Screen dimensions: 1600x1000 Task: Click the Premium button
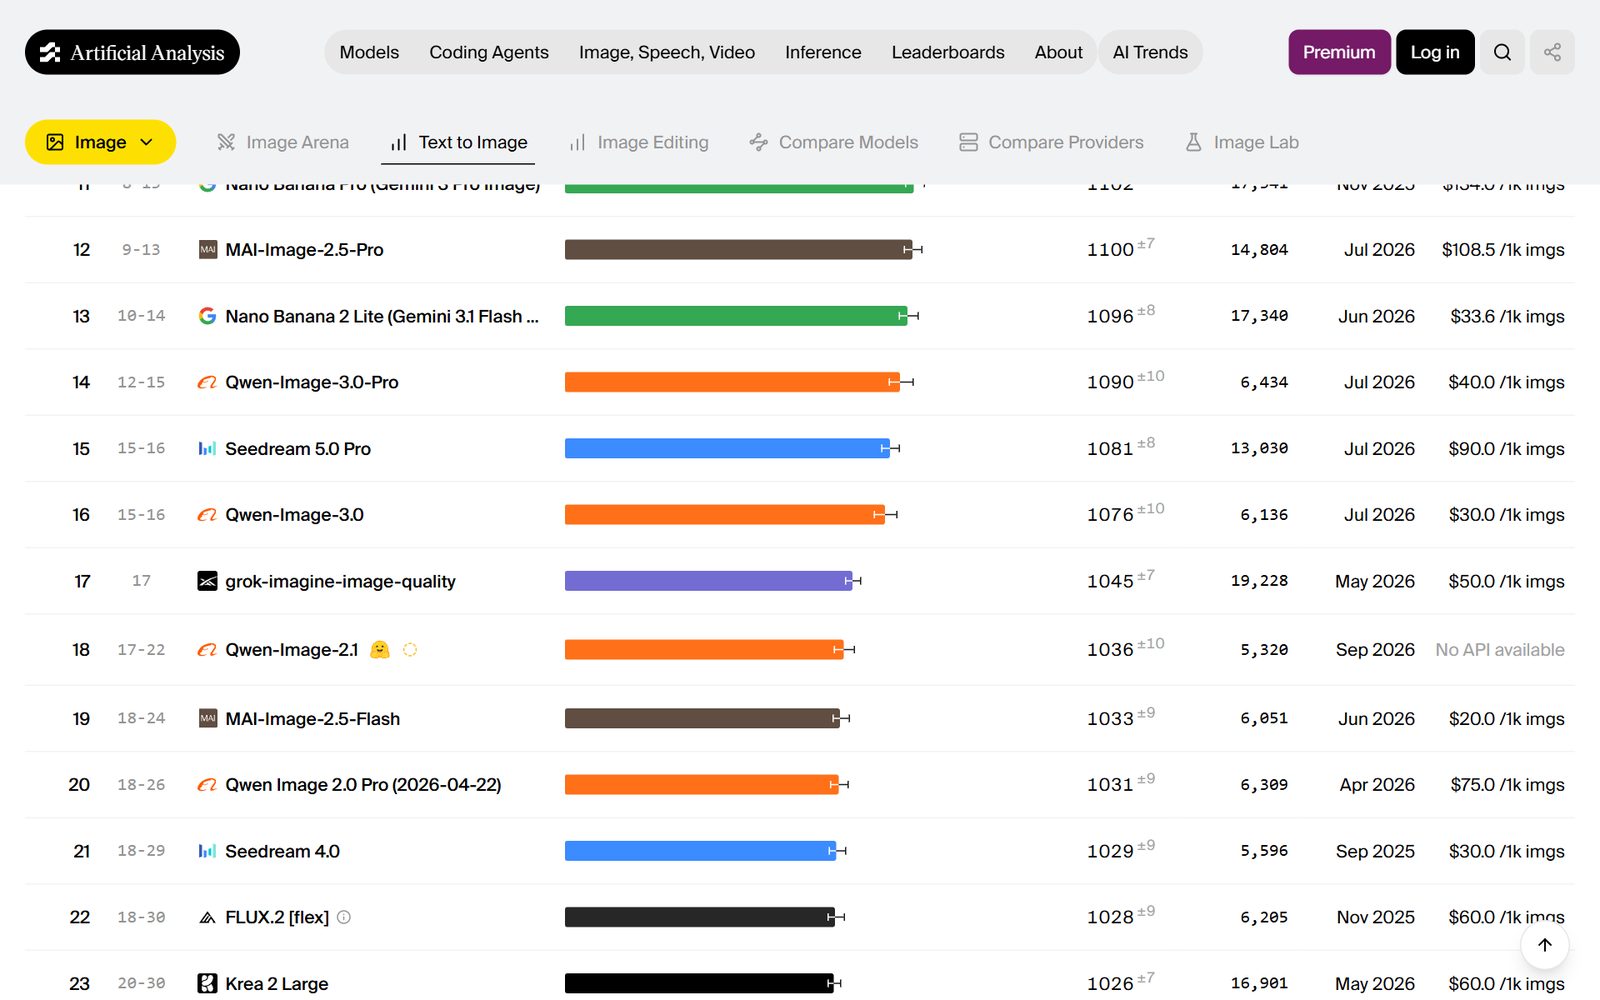(x=1339, y=52)
